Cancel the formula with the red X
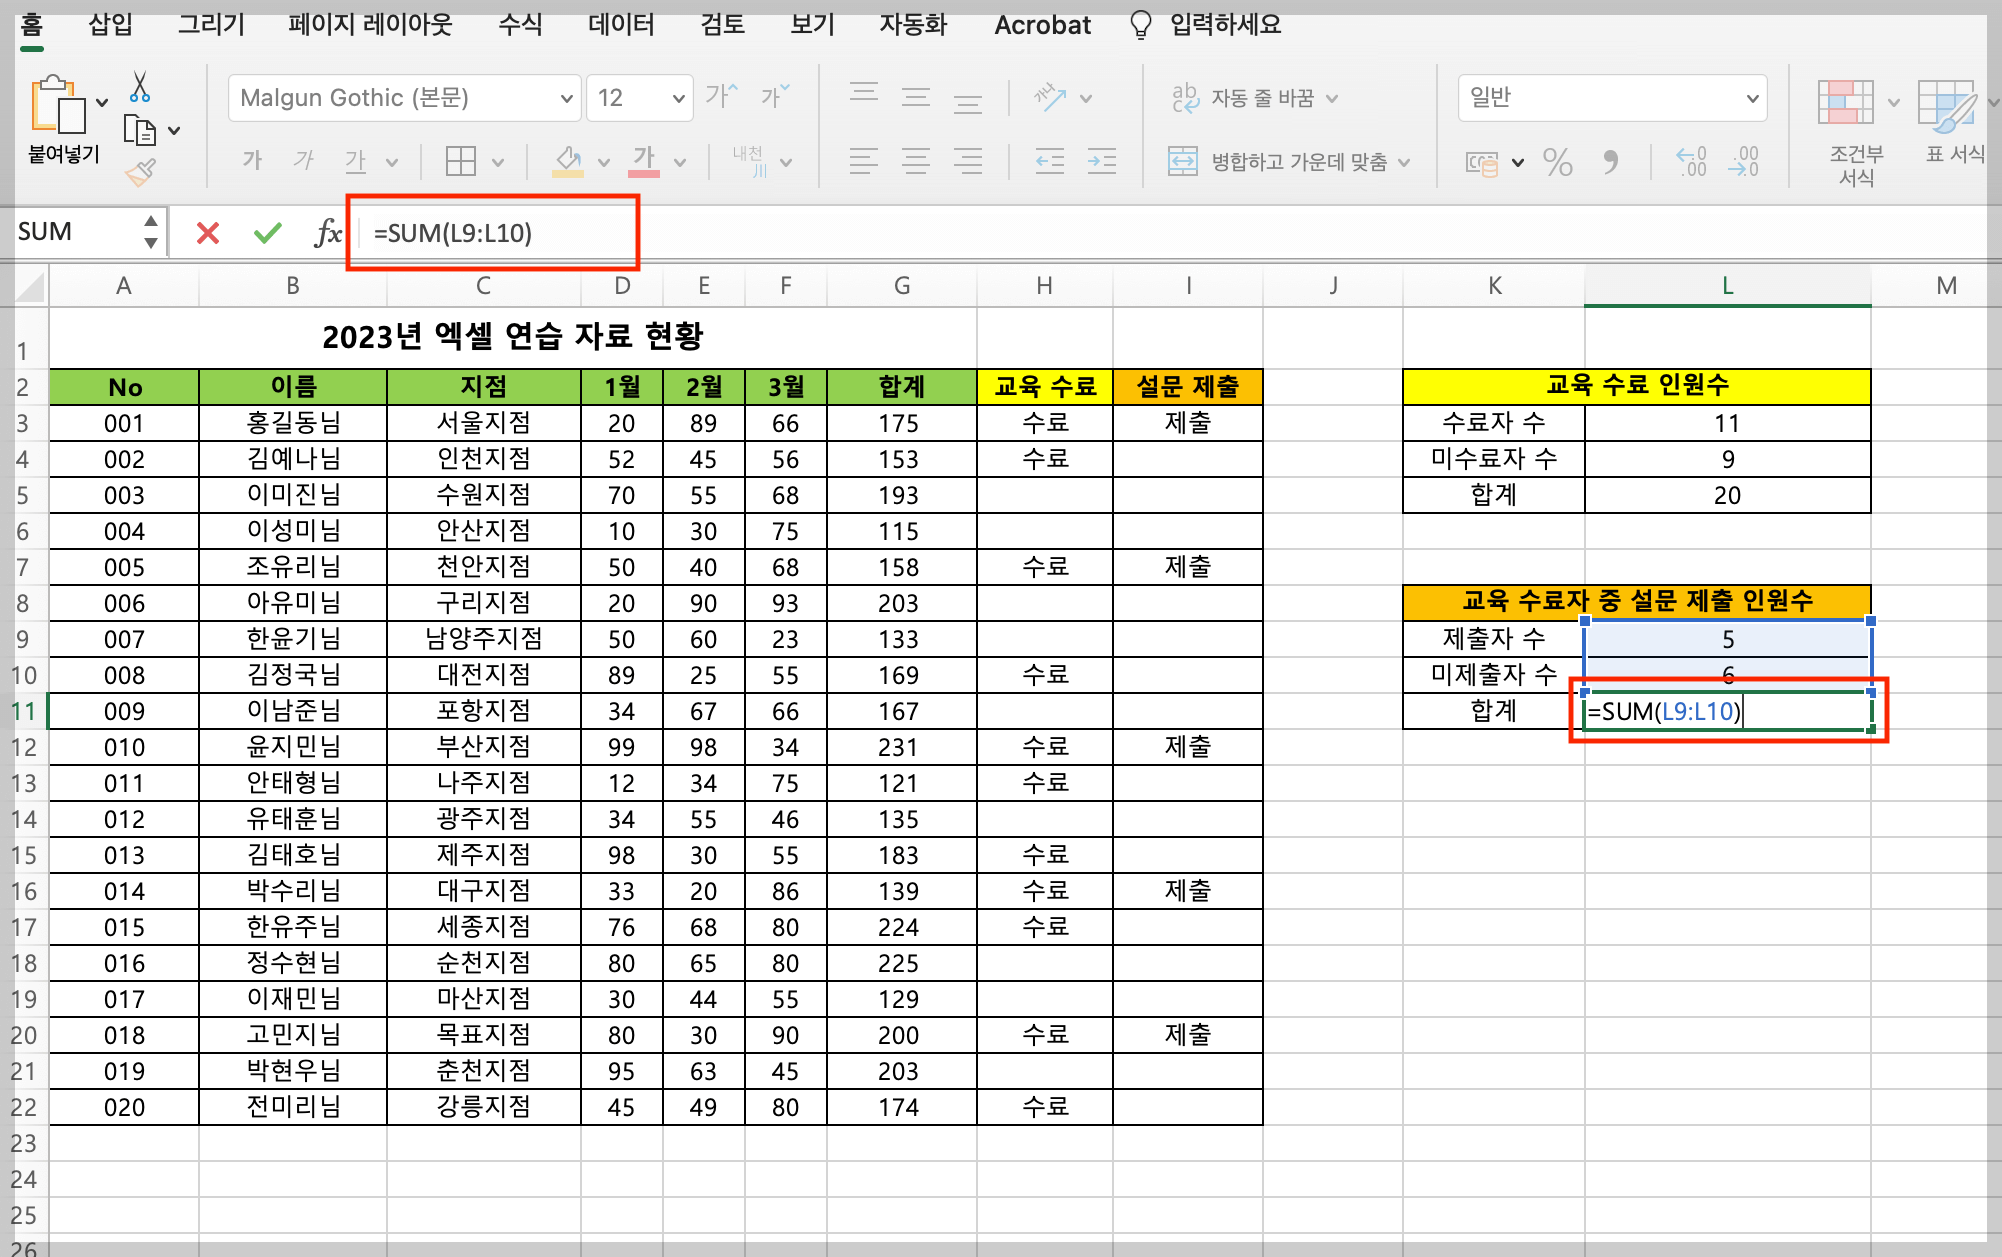The image size is (2002, 1257). click(x=207, y=233)
